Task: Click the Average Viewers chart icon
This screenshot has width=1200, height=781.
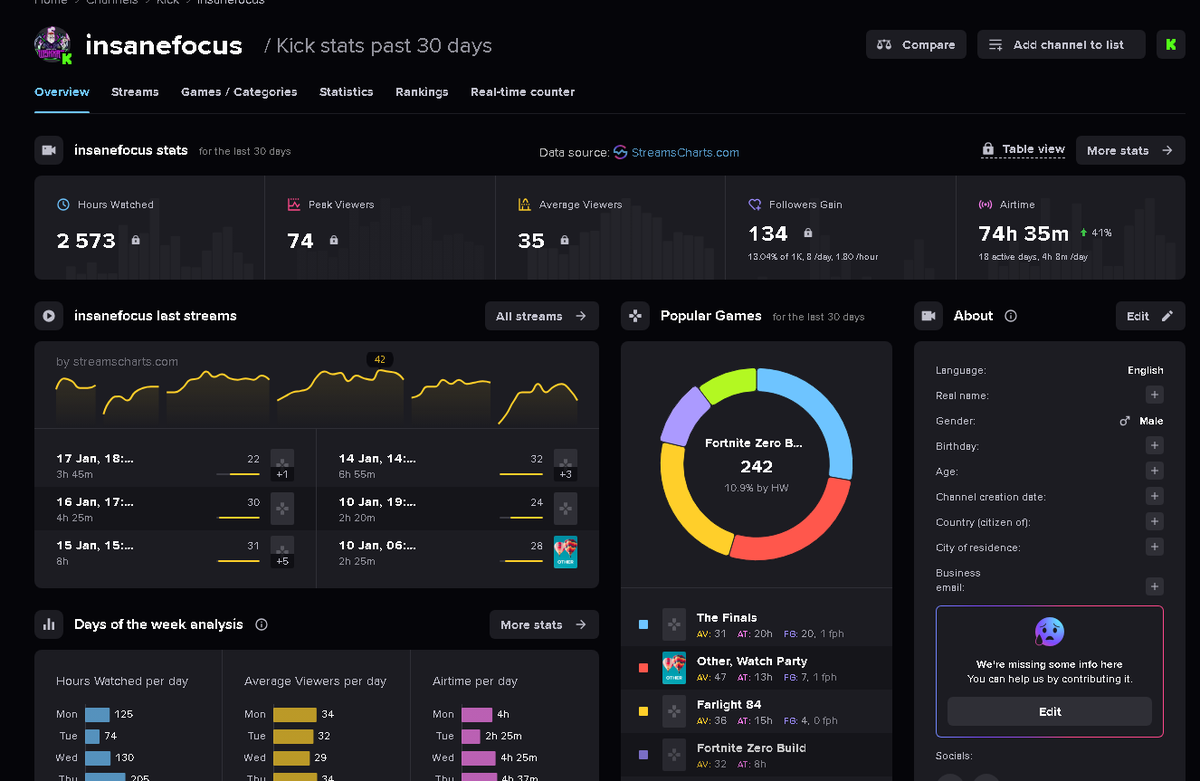Action: pyautogui.click(x=525, y=204)
